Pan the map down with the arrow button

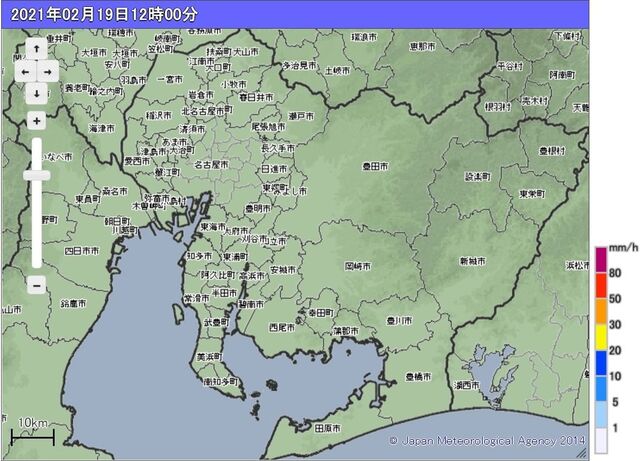[37, 94]
